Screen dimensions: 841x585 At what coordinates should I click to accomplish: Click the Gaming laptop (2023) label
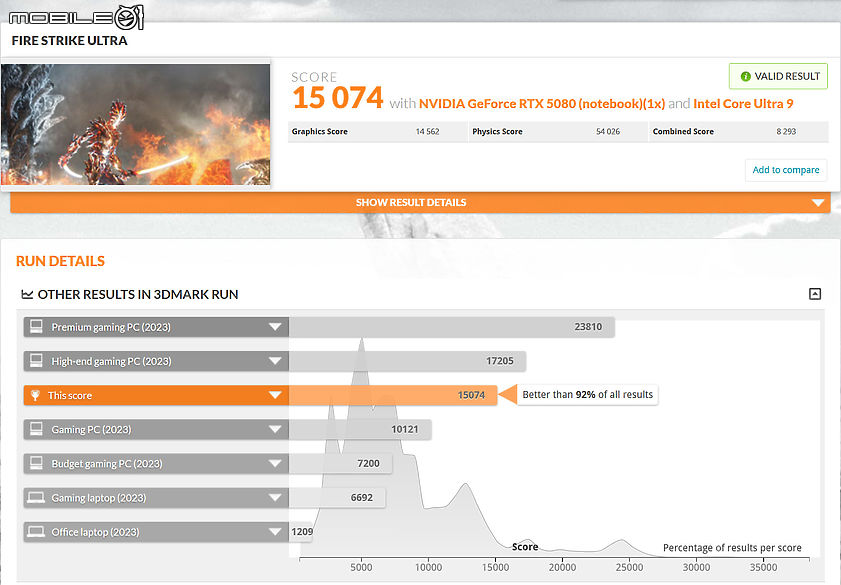coord(99,498)
